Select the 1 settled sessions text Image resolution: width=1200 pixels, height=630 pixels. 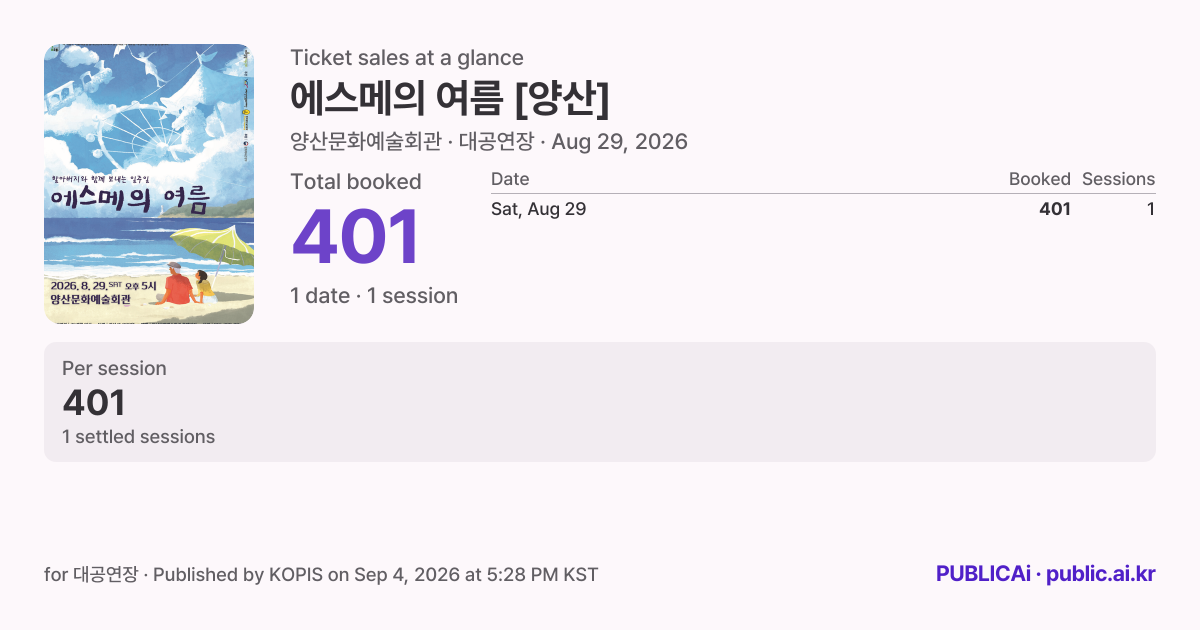(x=138, y=437)
